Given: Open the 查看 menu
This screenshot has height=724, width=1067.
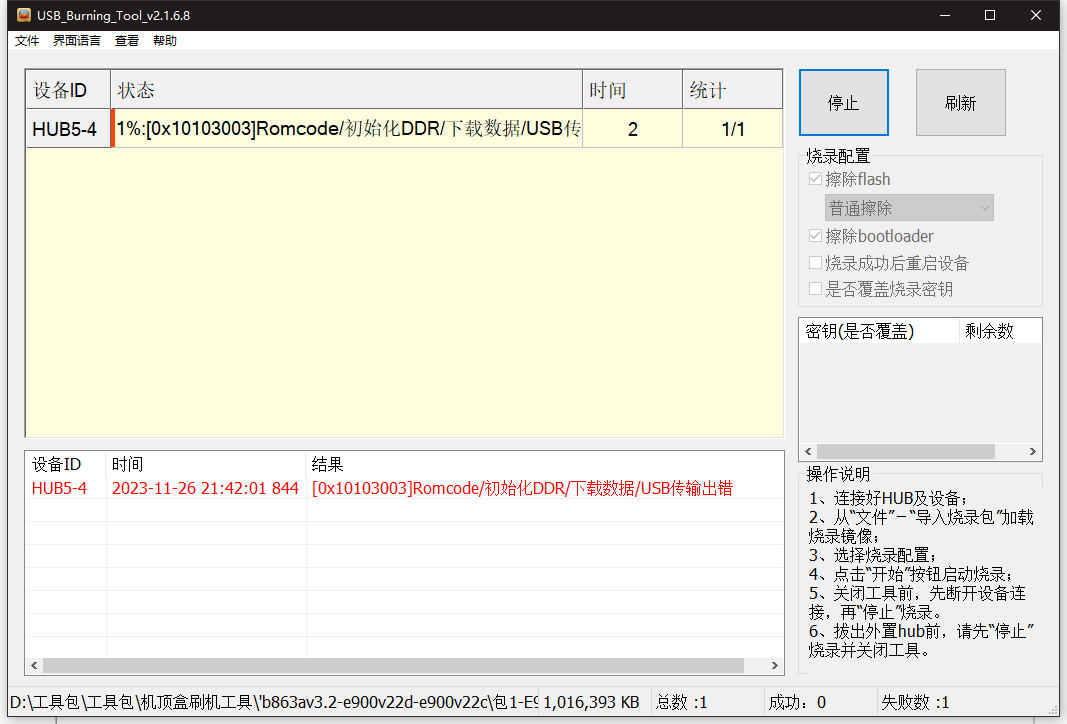Looking at the screenshot, I should [127, 41].
